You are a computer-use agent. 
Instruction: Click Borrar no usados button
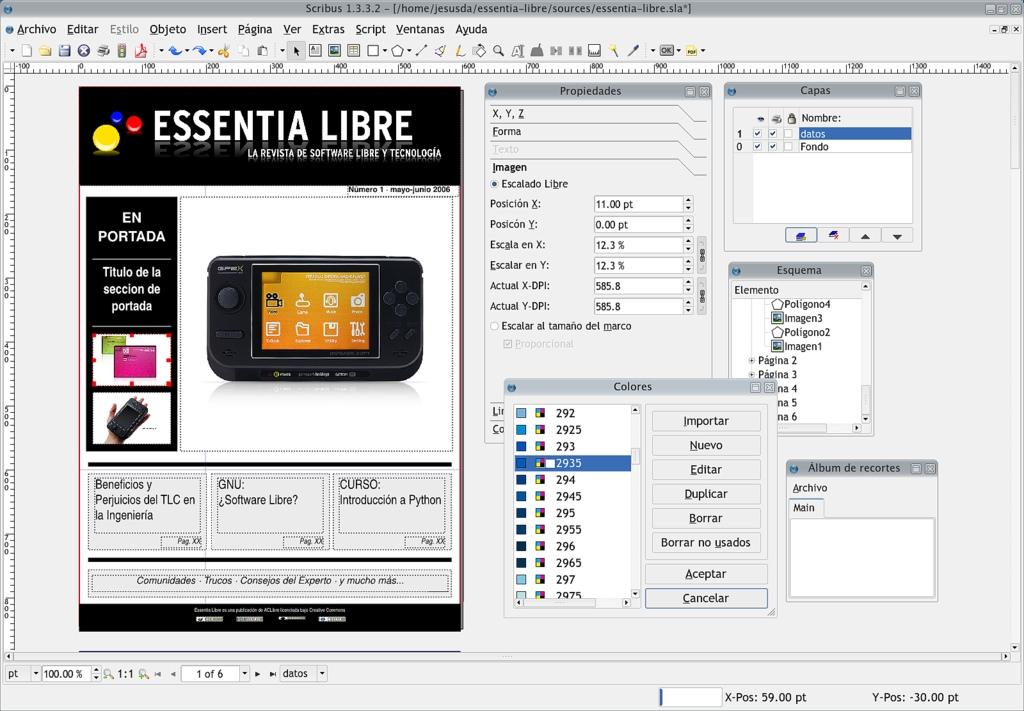tap(706, 543)
